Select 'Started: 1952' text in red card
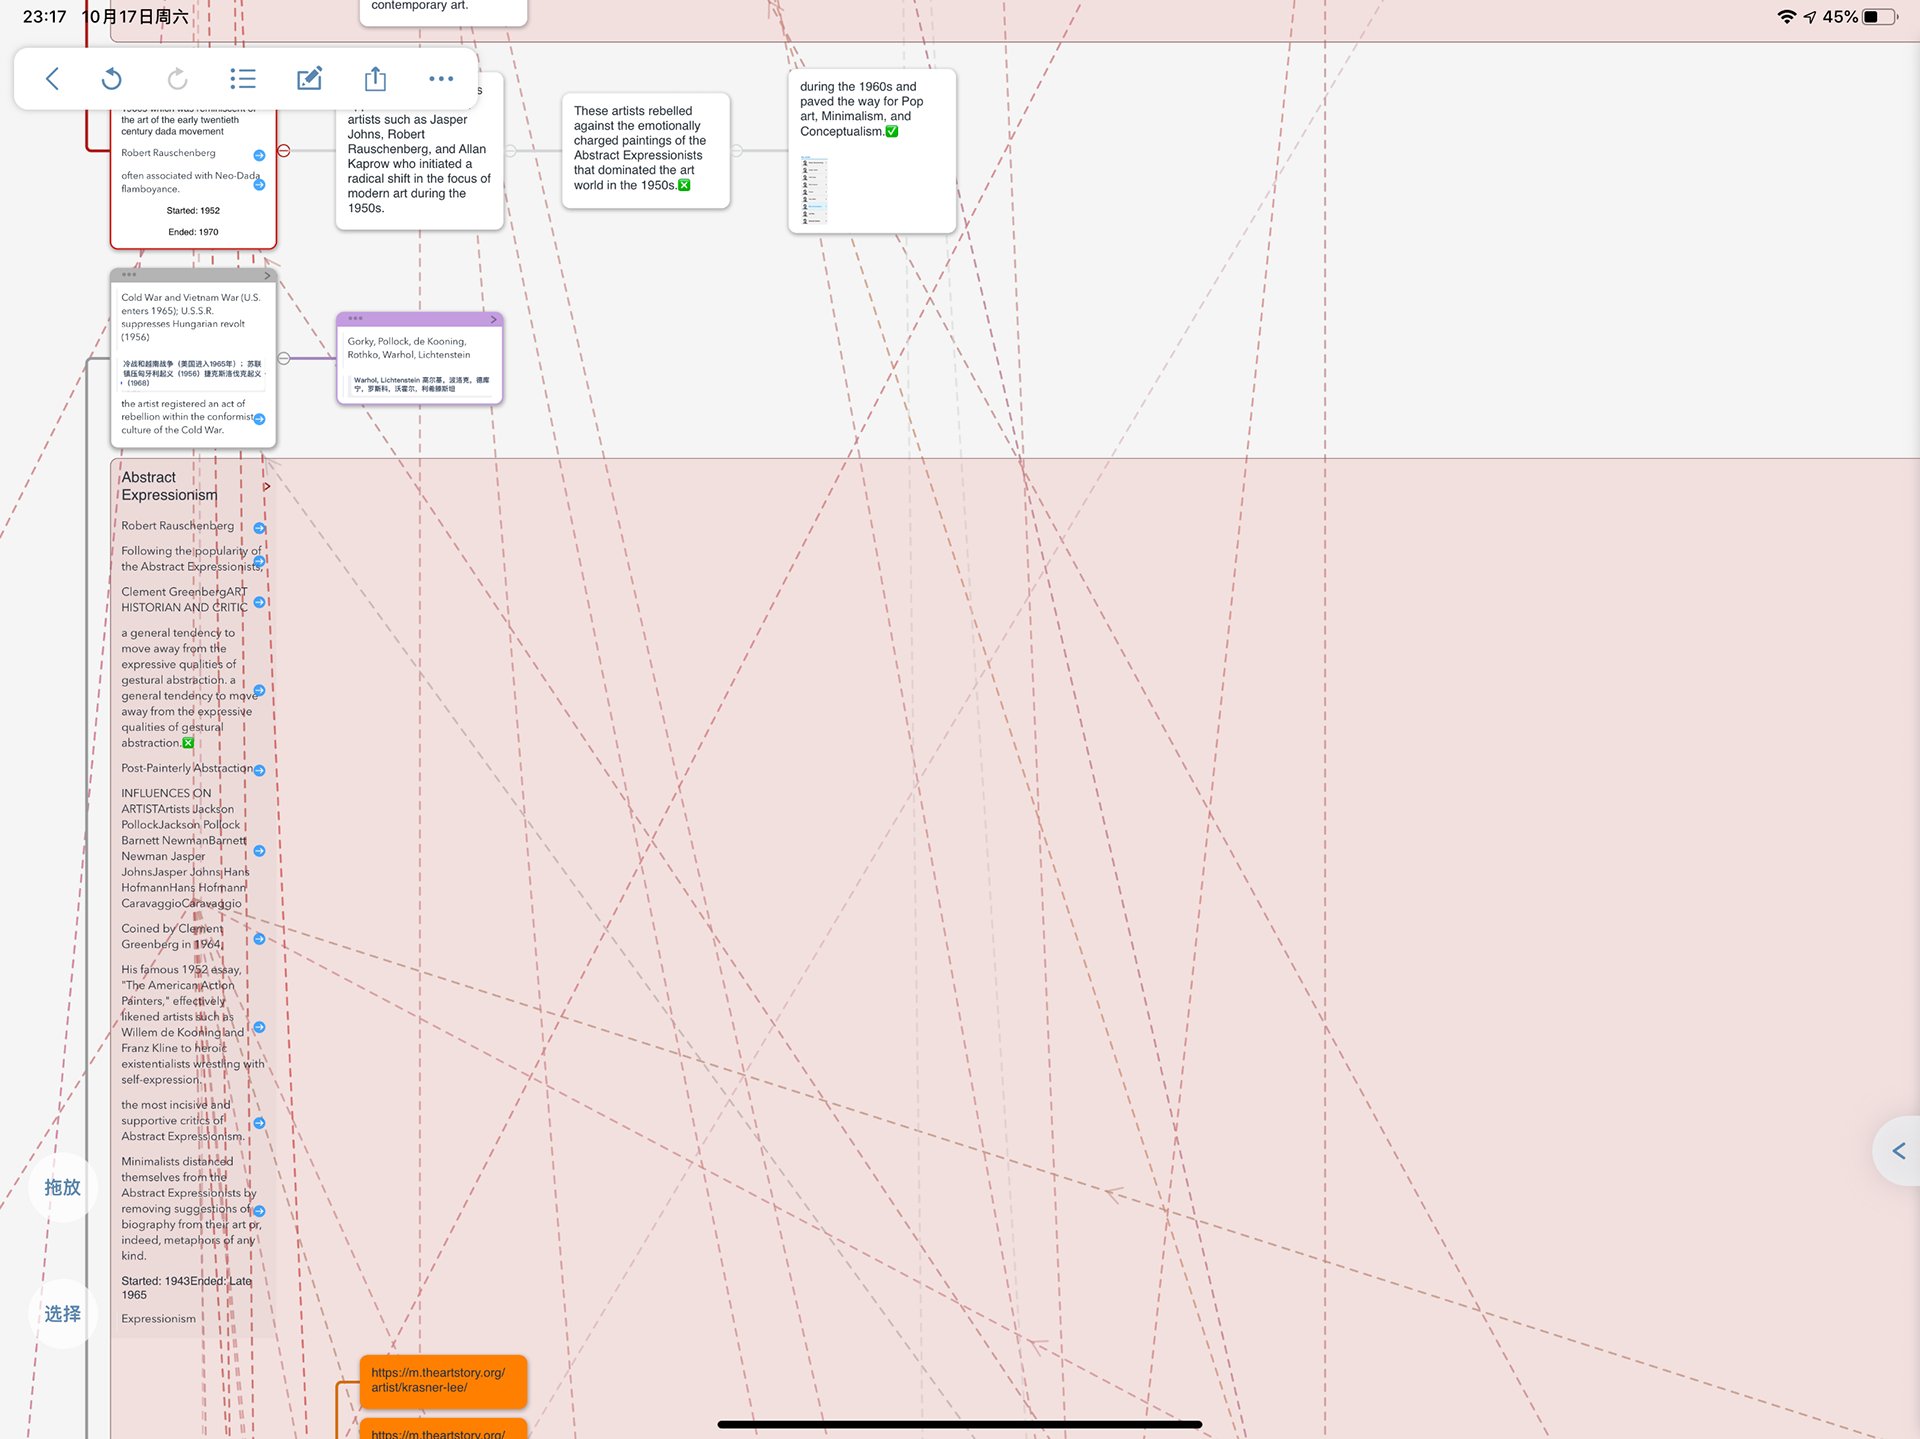Image resolution: width=1920 pixels, height=1439 pixels. (193, 211)
